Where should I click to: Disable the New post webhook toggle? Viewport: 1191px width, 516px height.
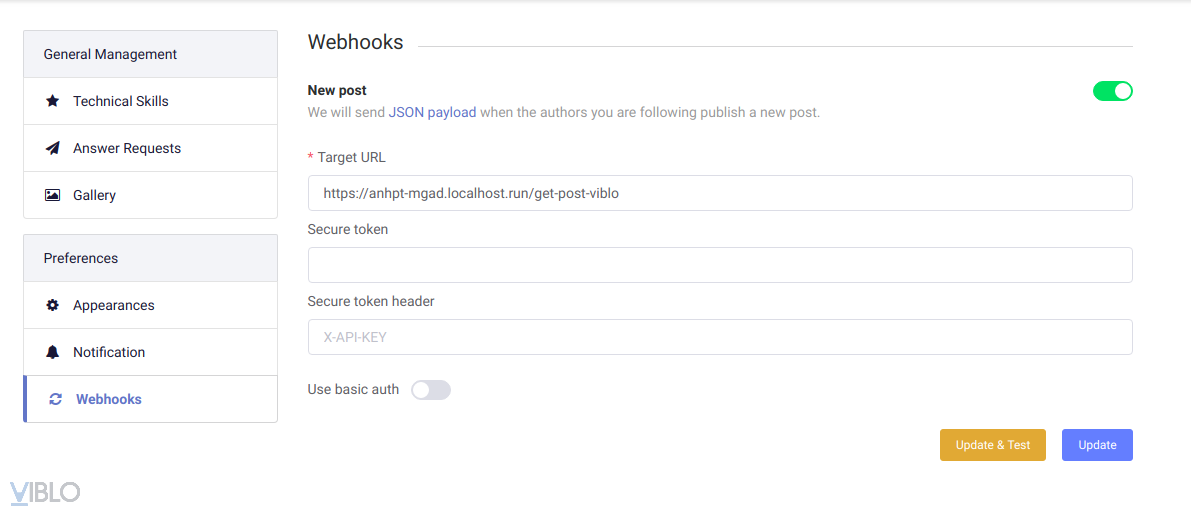(1112, 91)
